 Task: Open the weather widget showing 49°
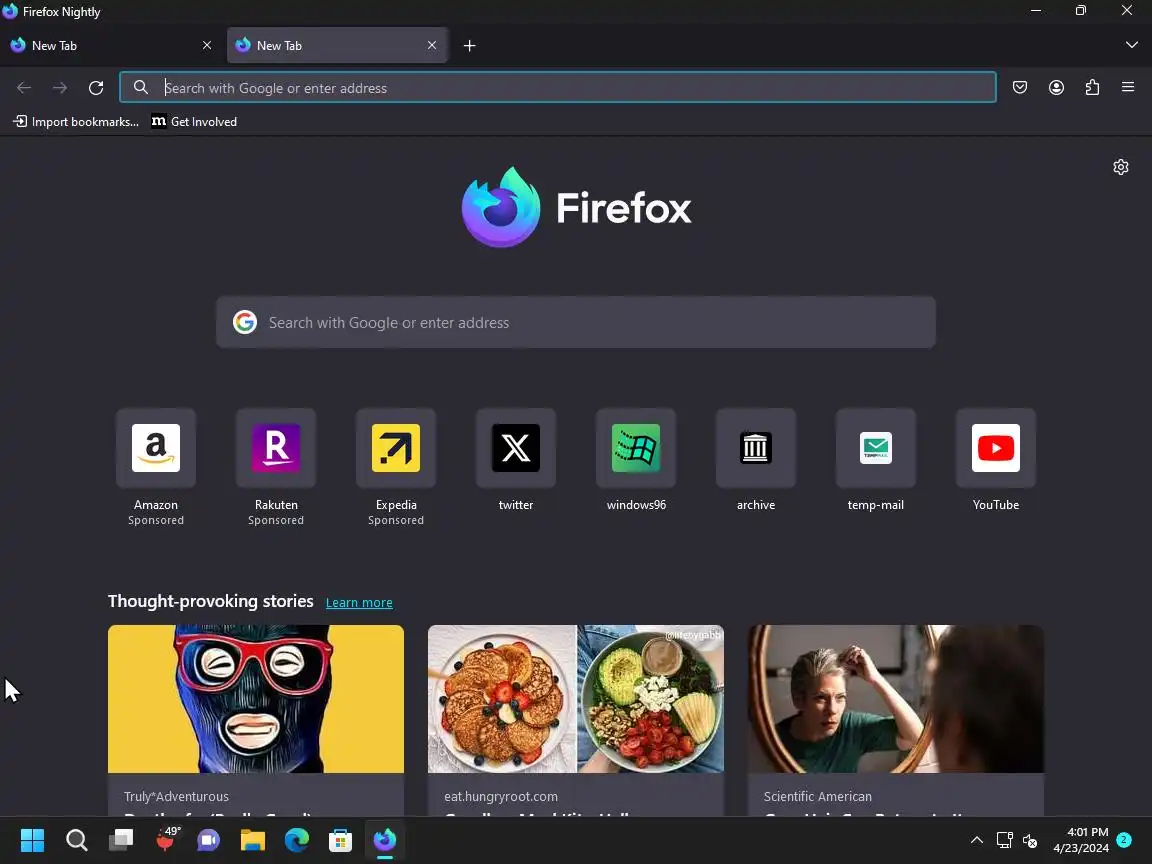coord(167,838)
